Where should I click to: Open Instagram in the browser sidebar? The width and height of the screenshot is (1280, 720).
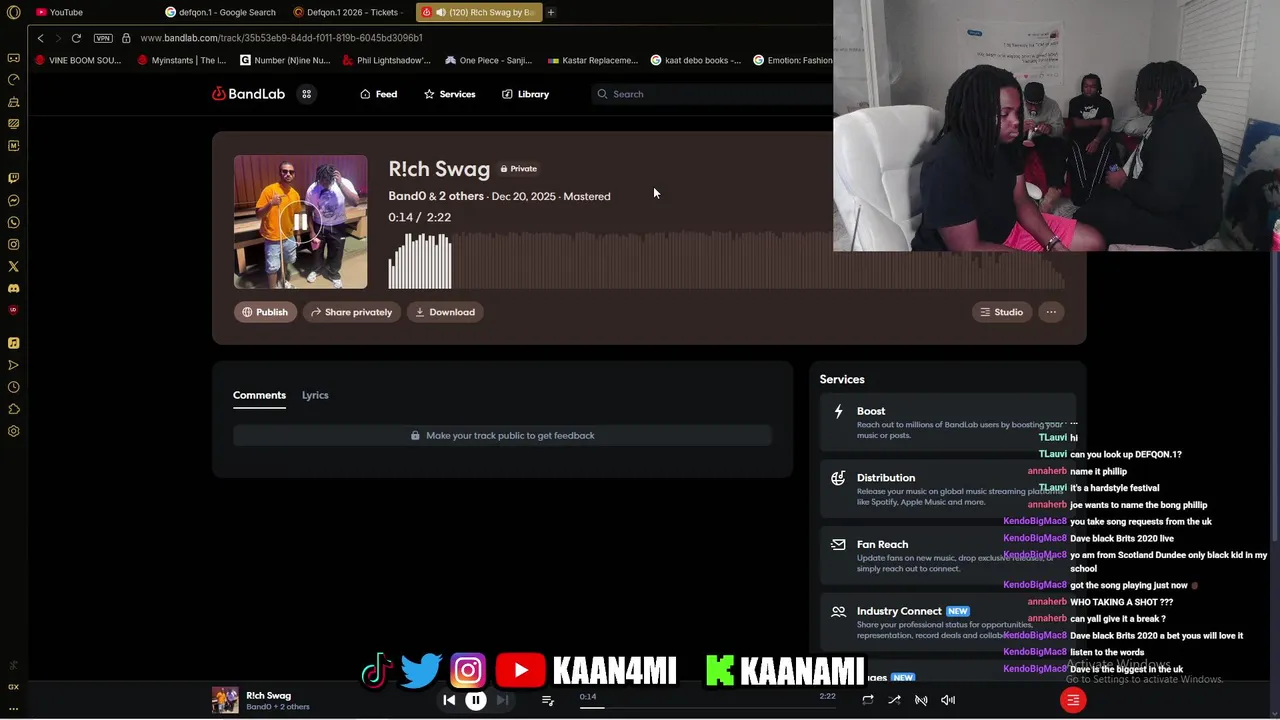tap(13, 244)
